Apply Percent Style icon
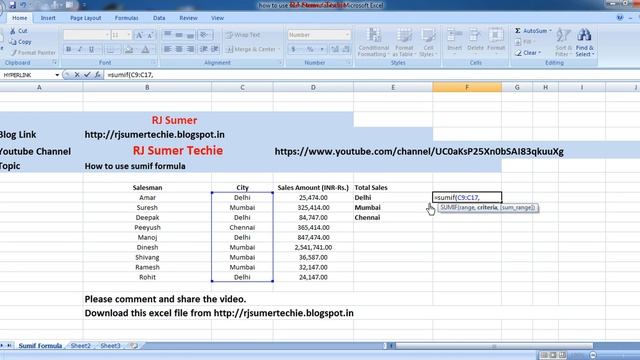 point(310,49)
